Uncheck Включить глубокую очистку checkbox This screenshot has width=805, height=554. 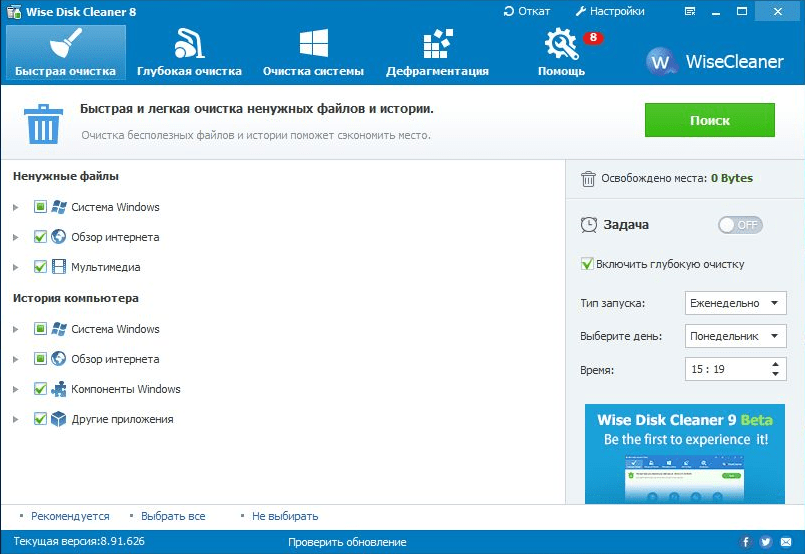[x=588, y=264]
